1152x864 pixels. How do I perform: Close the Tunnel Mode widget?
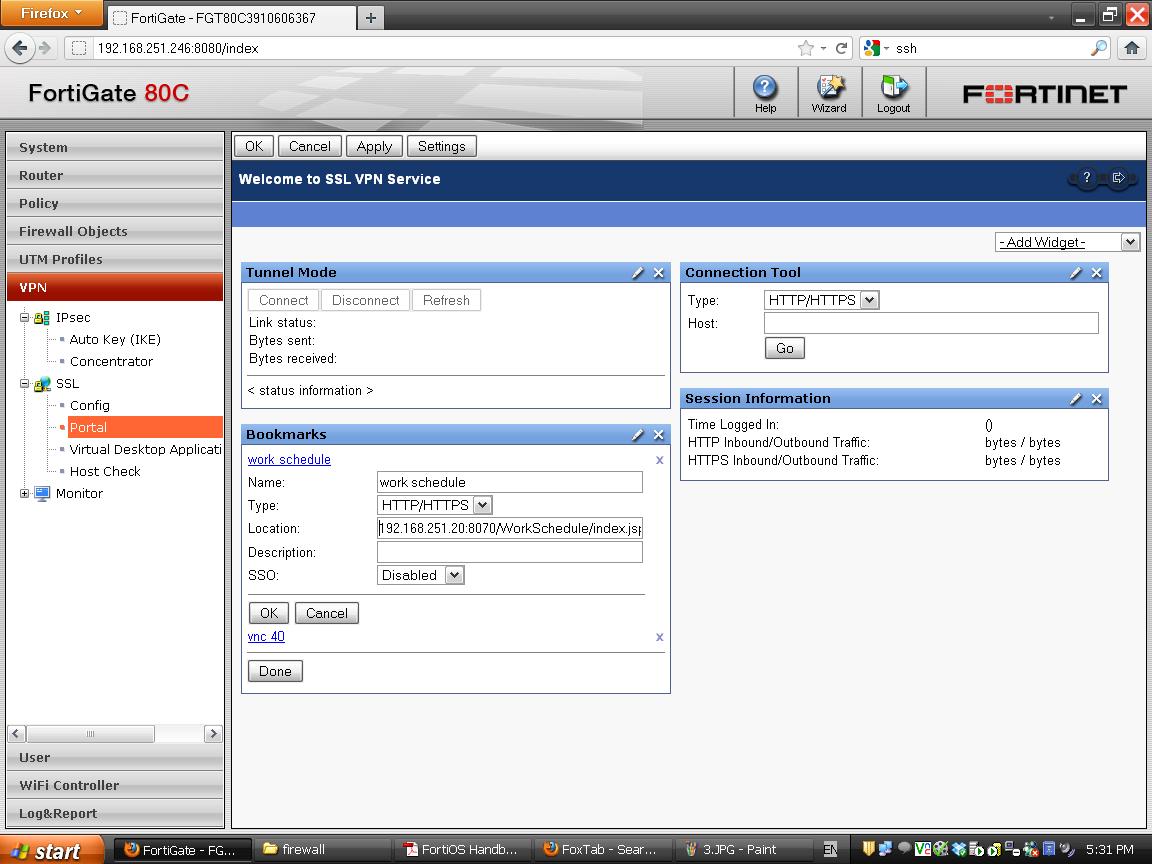(x=659, y=273)
